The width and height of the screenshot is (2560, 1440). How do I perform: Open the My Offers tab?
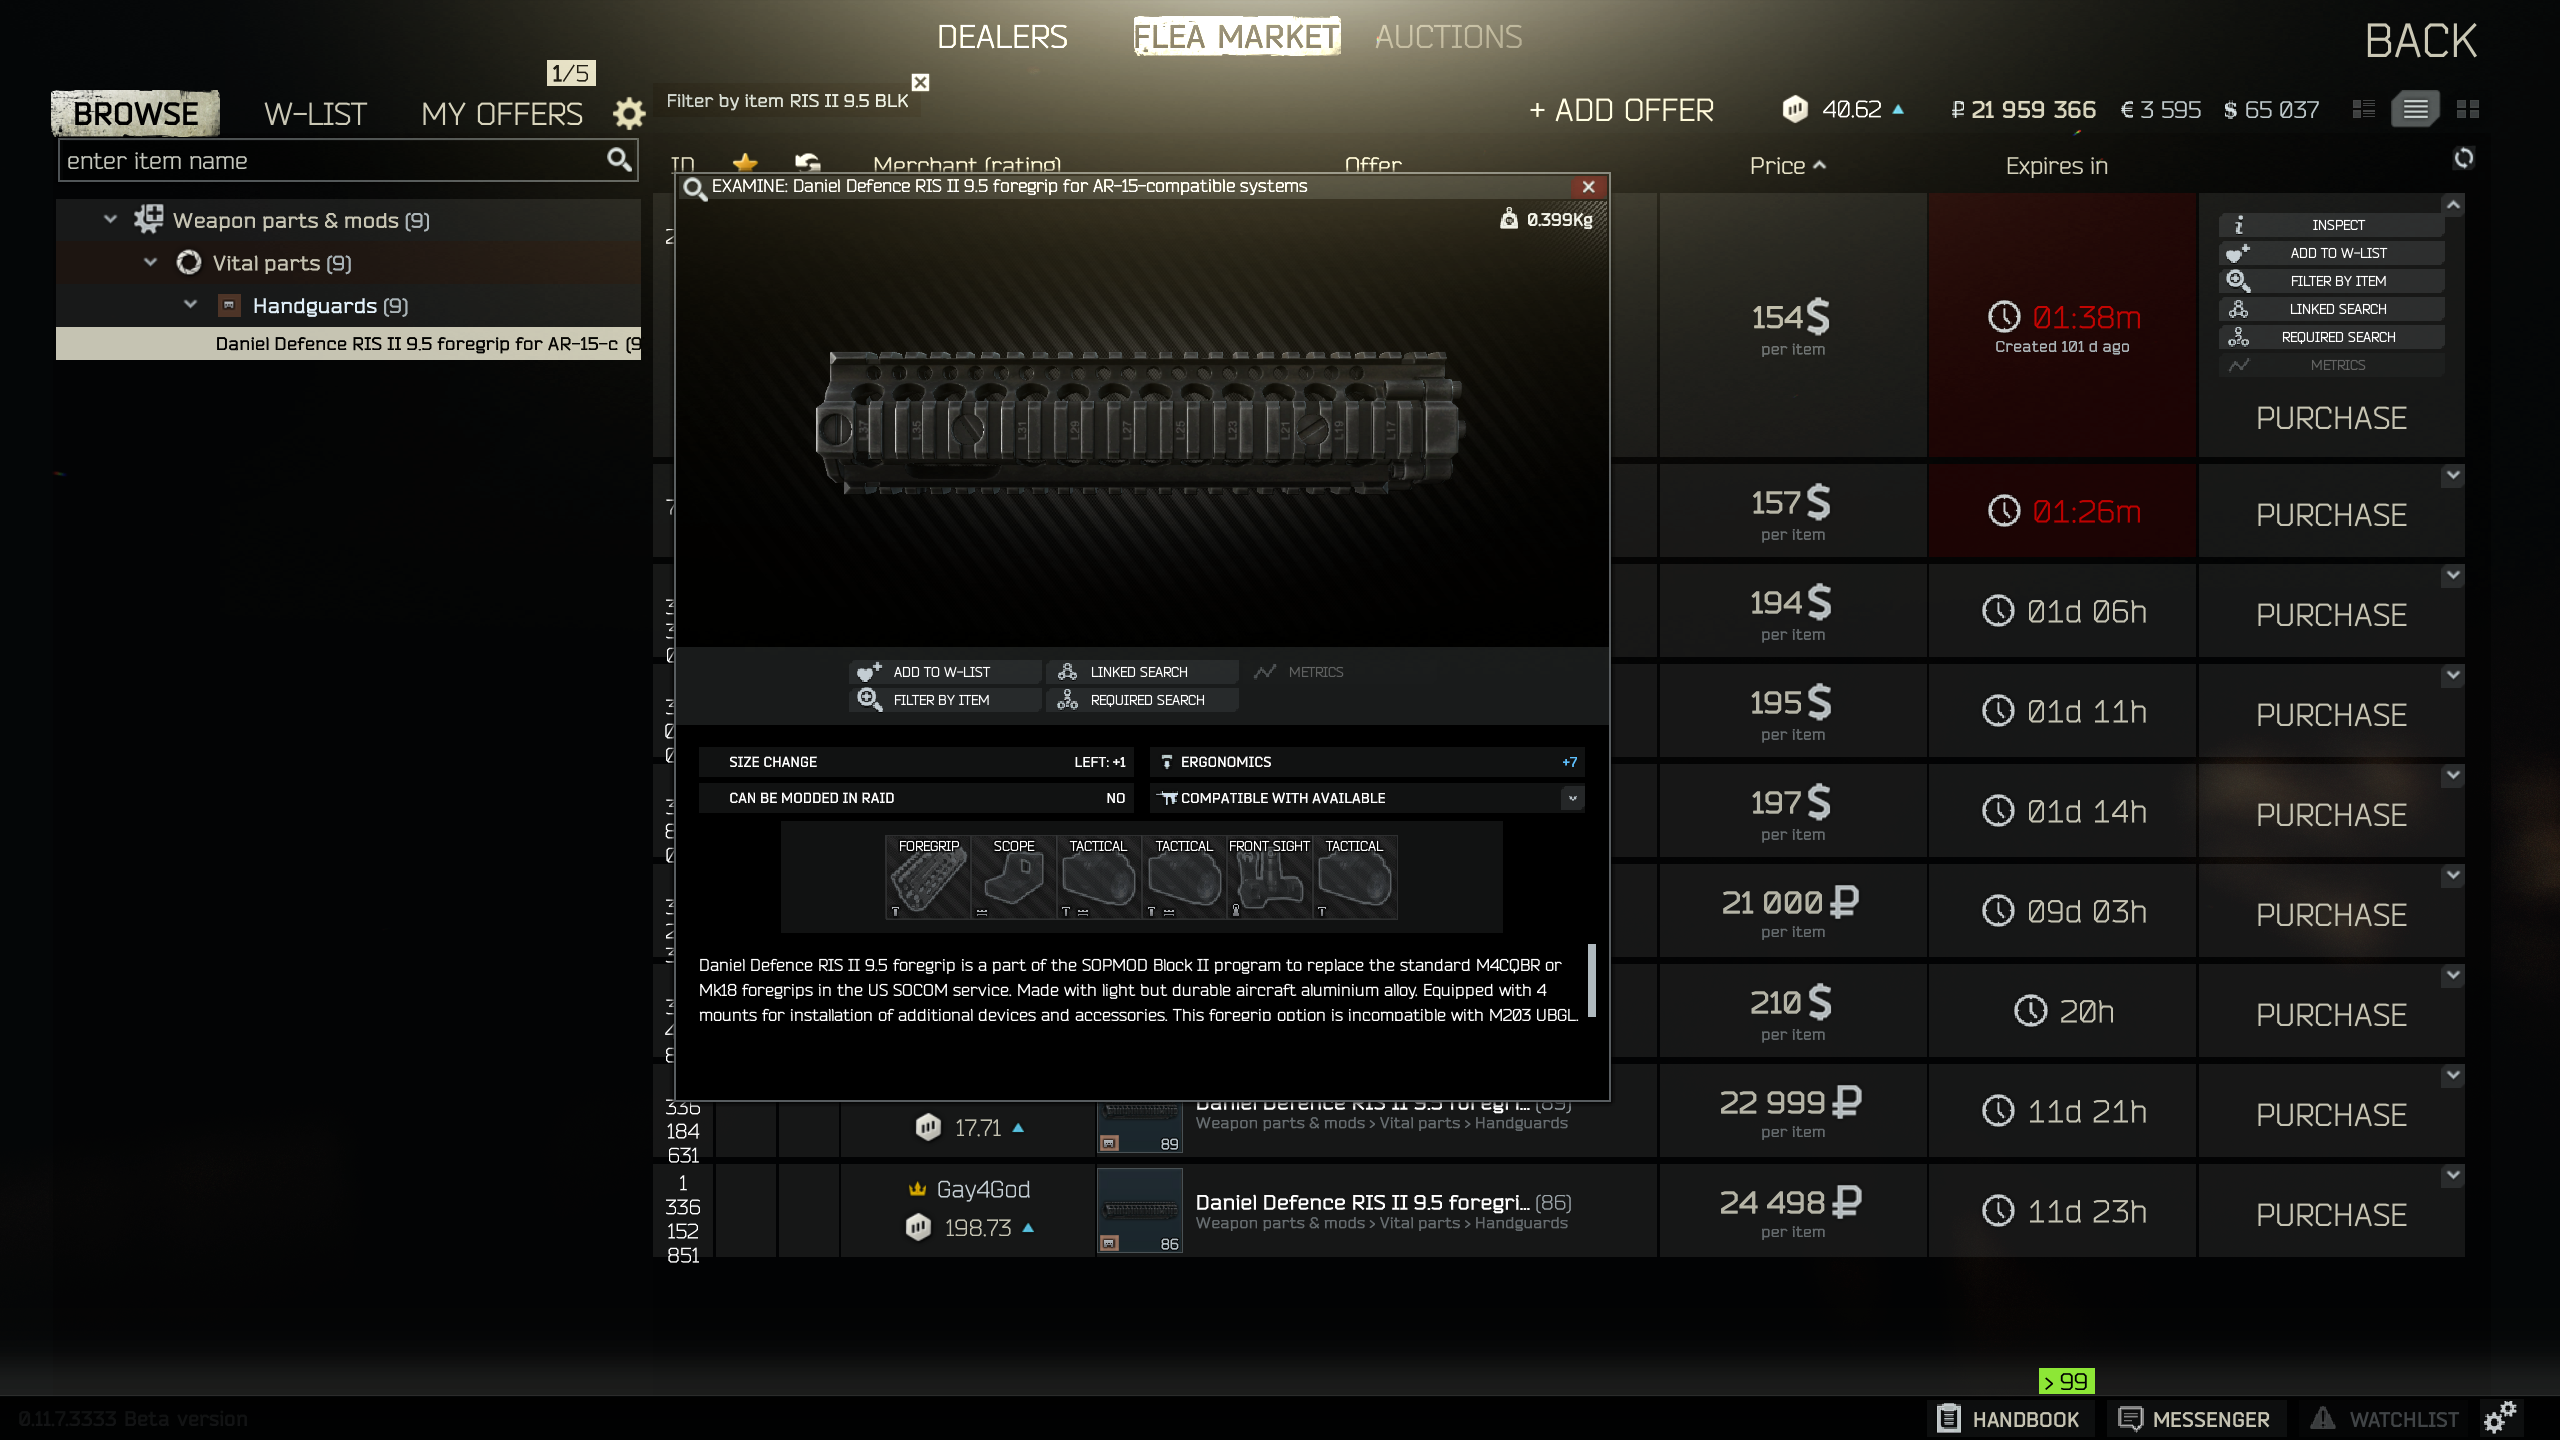click(x=501, y=113)
